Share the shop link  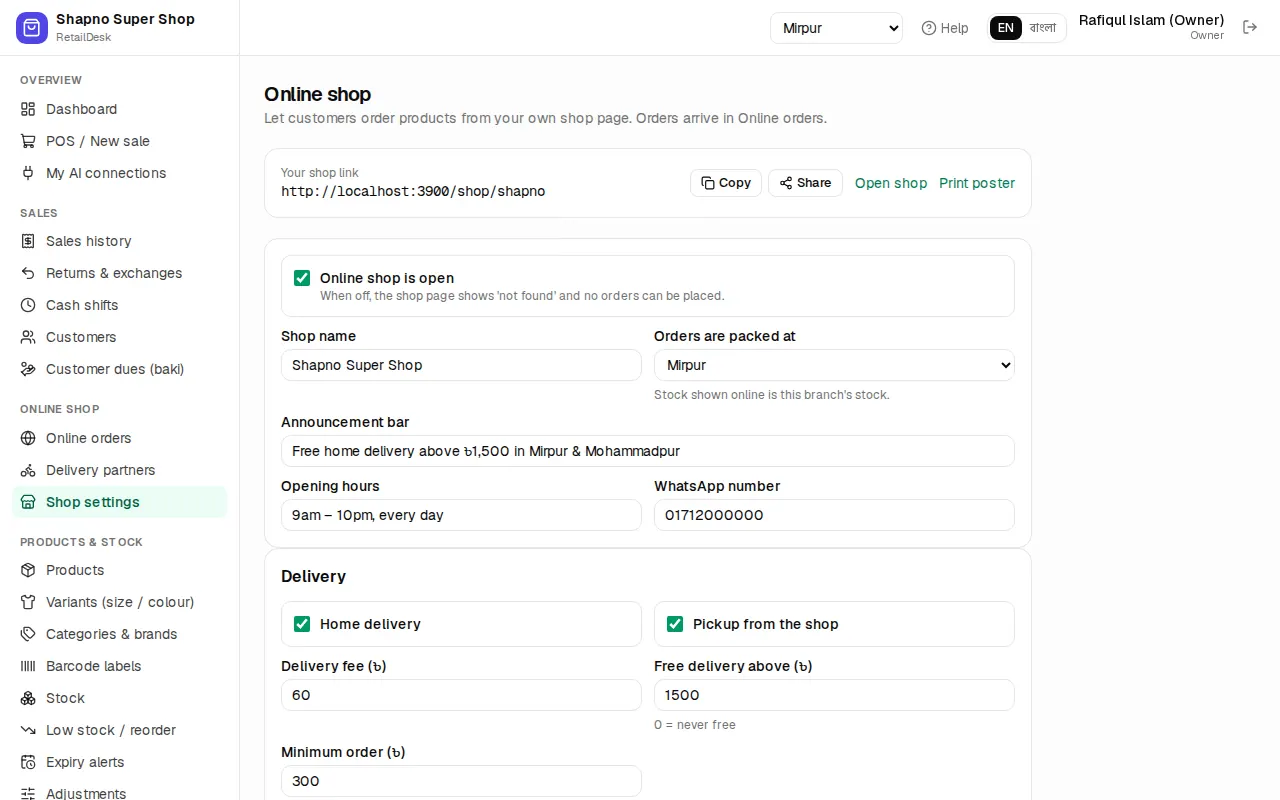coord(805,183)
